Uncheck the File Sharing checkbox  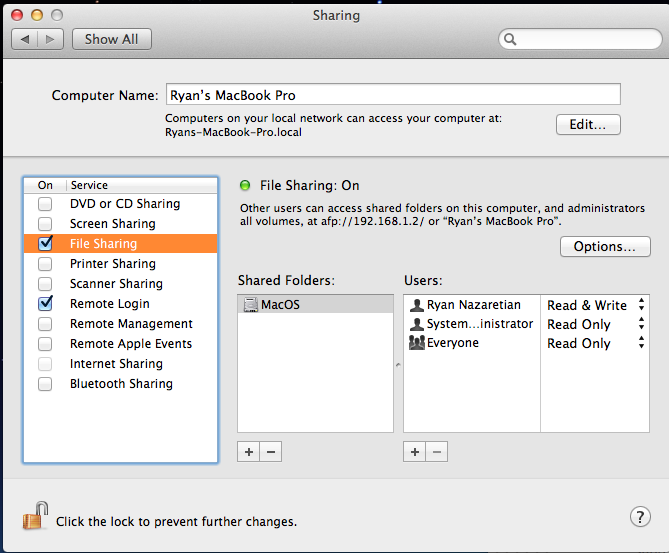coord(45,243)
